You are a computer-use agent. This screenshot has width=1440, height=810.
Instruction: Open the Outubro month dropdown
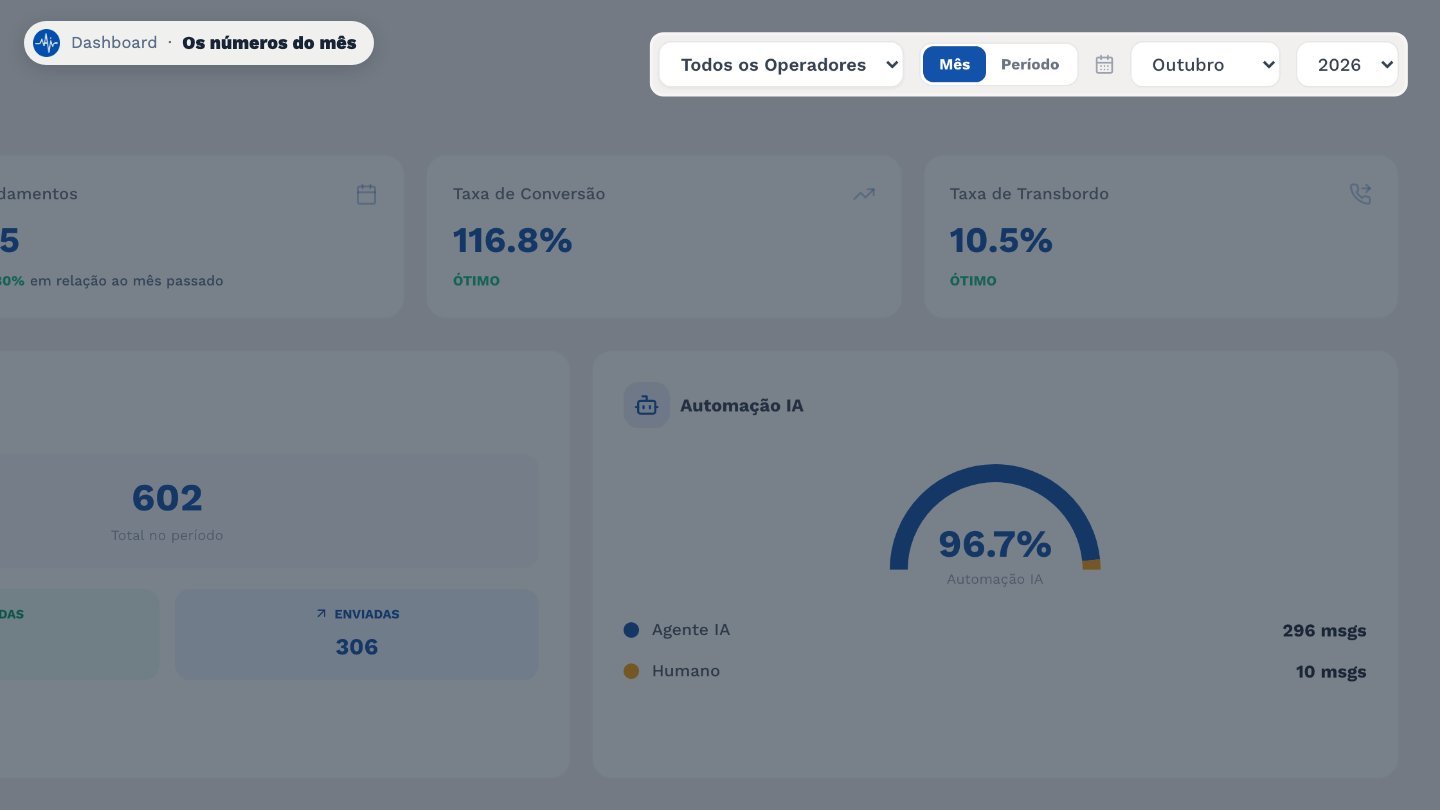tap(1205, 65)
